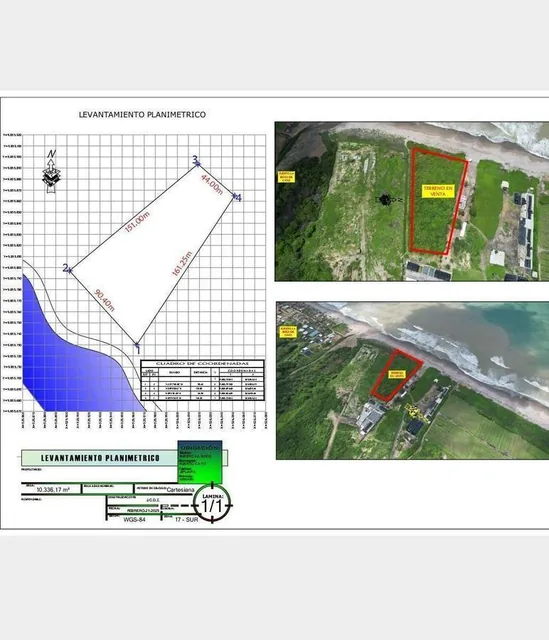Click the '151.00m' side length label
Image resolution: width=549 pixels, height=640 pixels.
pyautogui.click(x=137, y=222)
